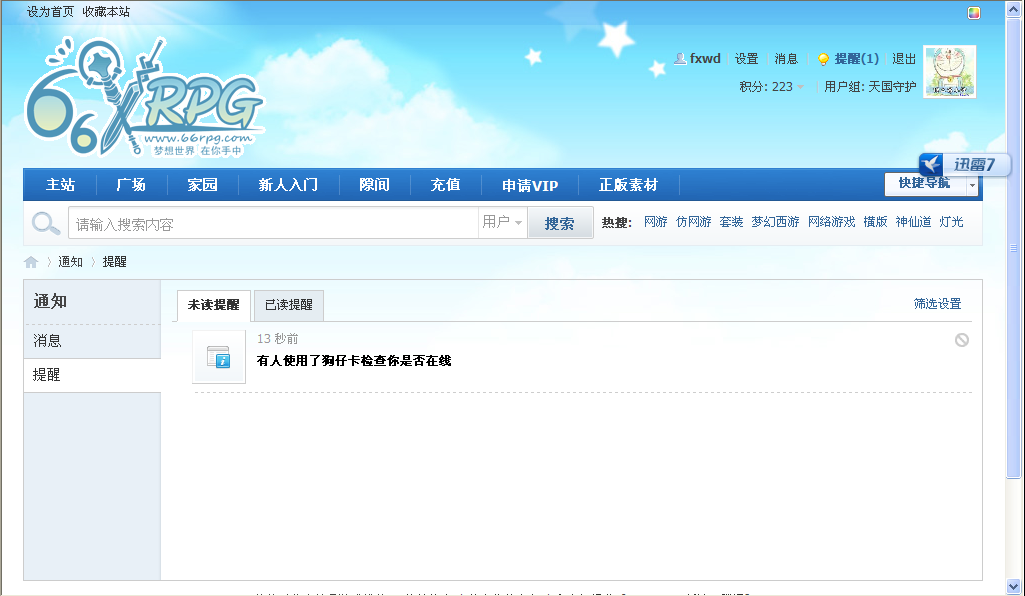Open the fxwd username link
Viewport: 1025px width, 596px height.
705,59
